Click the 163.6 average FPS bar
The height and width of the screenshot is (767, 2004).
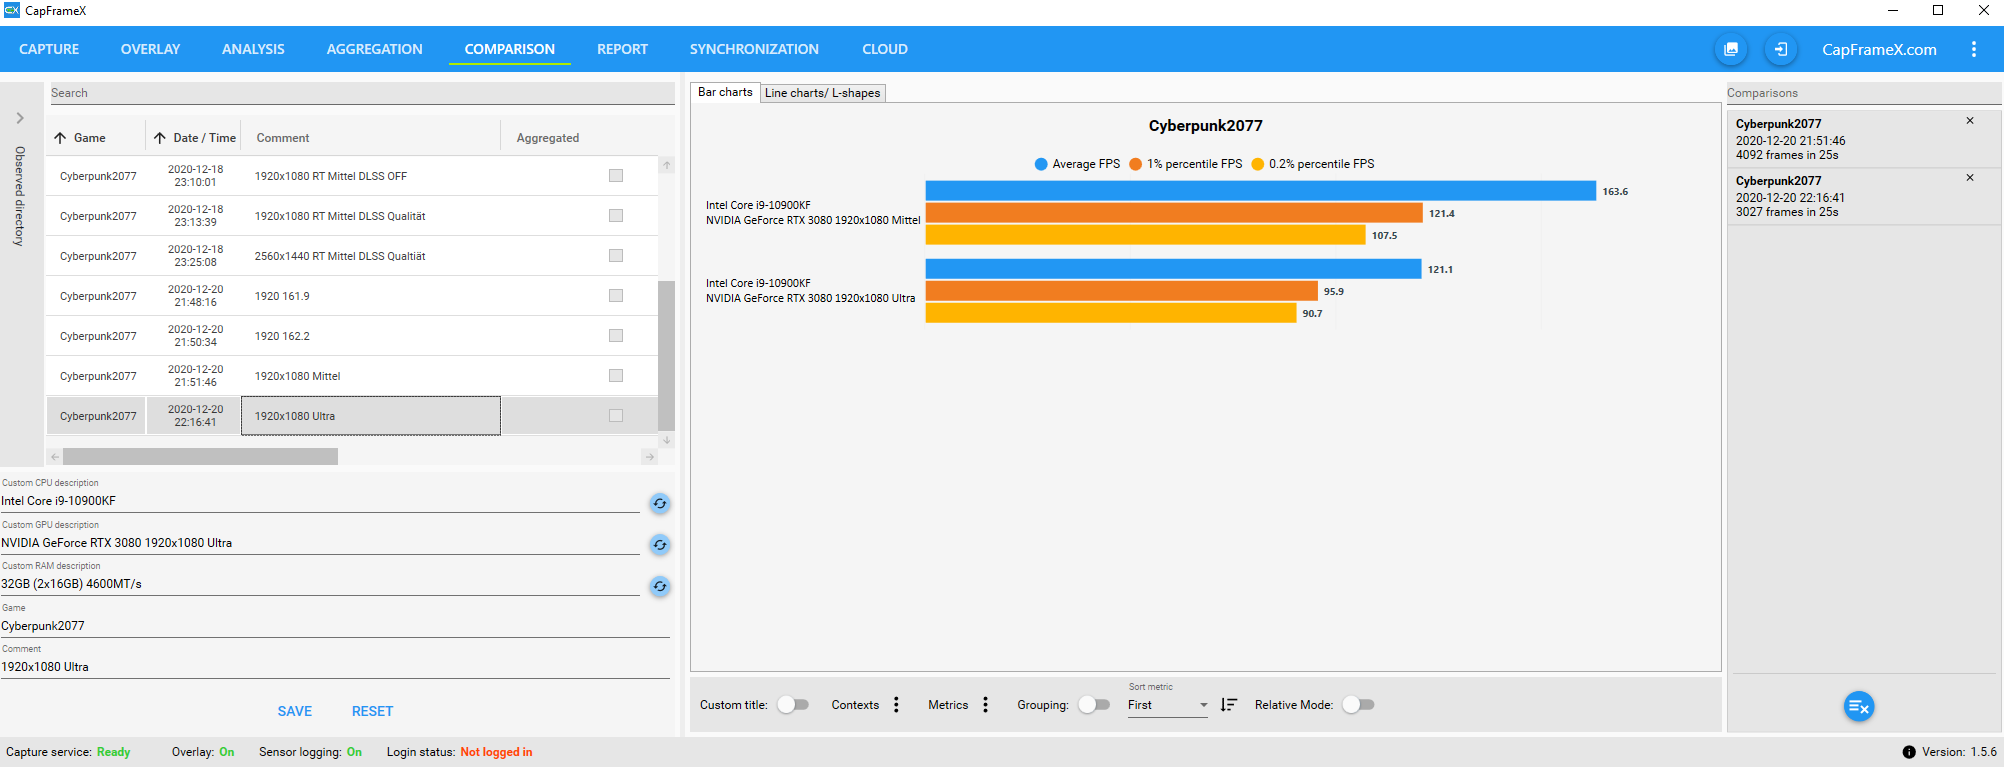coord(1260,191)
